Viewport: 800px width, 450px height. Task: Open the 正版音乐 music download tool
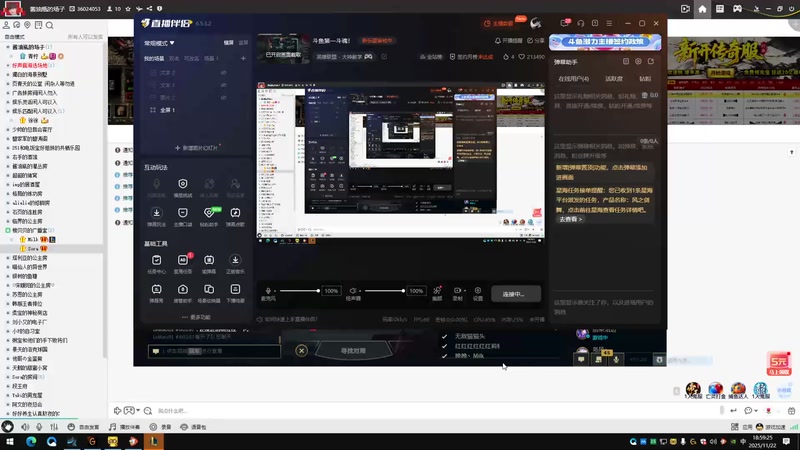point(235,260)
